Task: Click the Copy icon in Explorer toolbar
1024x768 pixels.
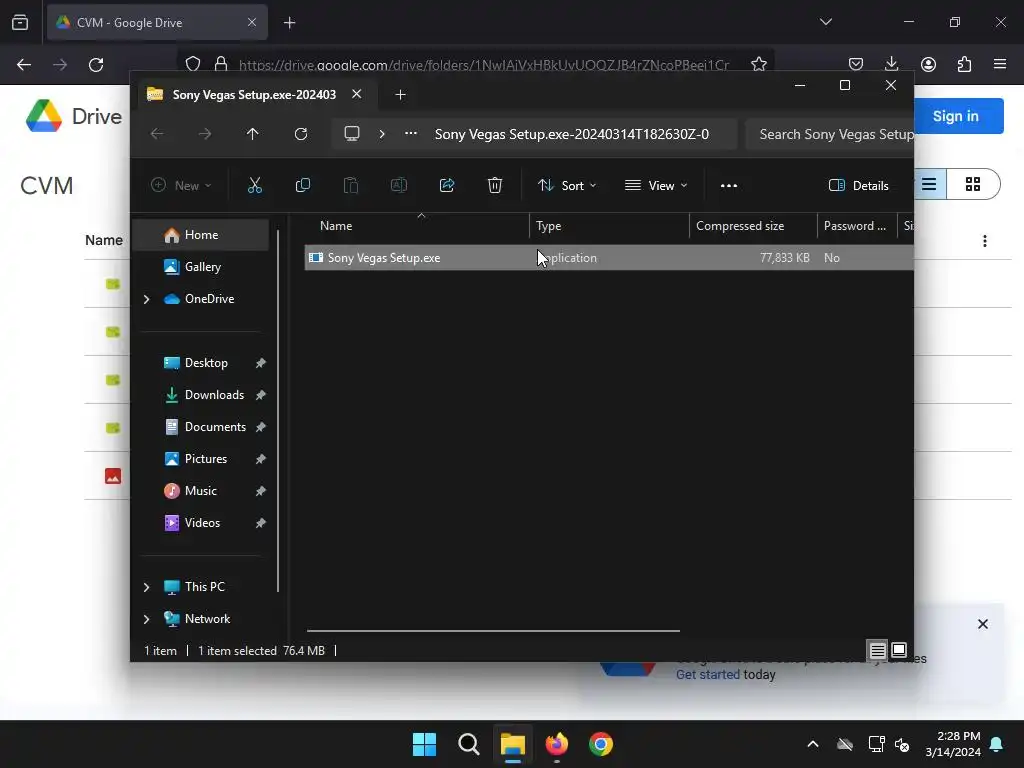Action: (302, 185)
